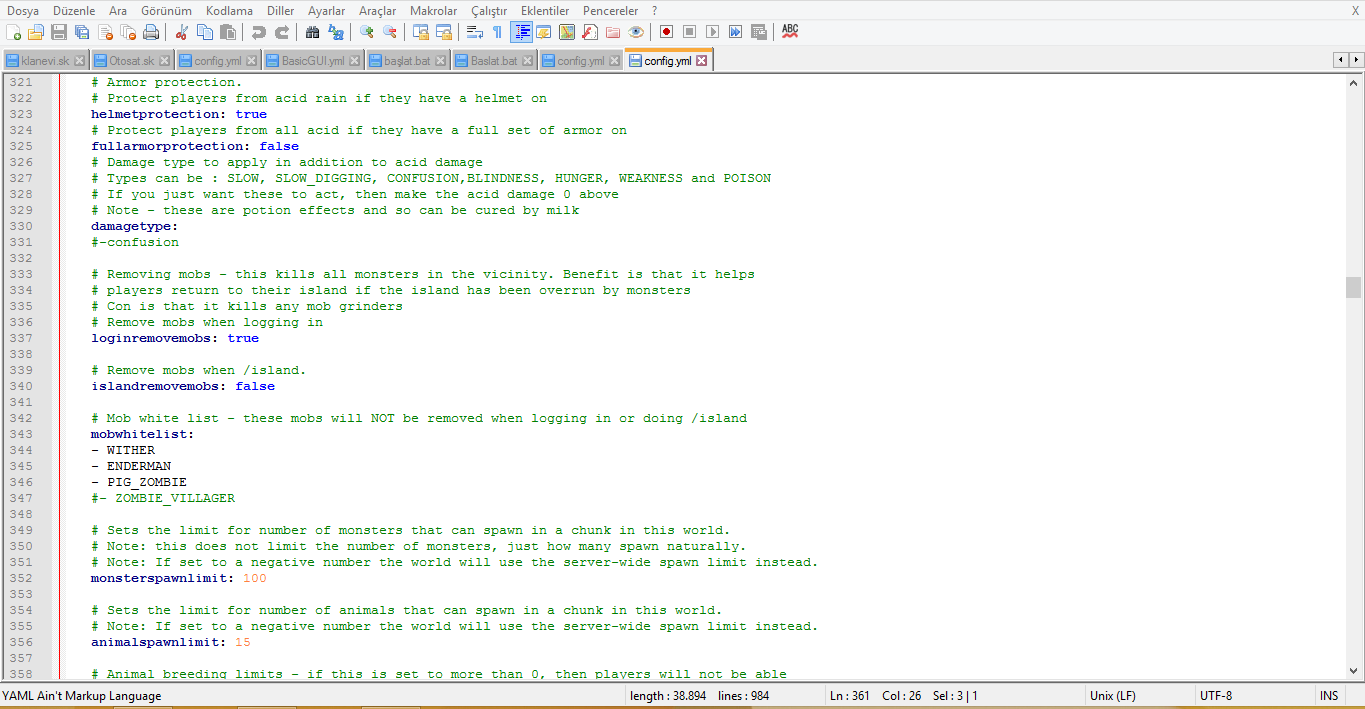Toggle show all characters pilcrow icon
The height and width of the screenshot is (709, 1365).
[x=498, y=32]
